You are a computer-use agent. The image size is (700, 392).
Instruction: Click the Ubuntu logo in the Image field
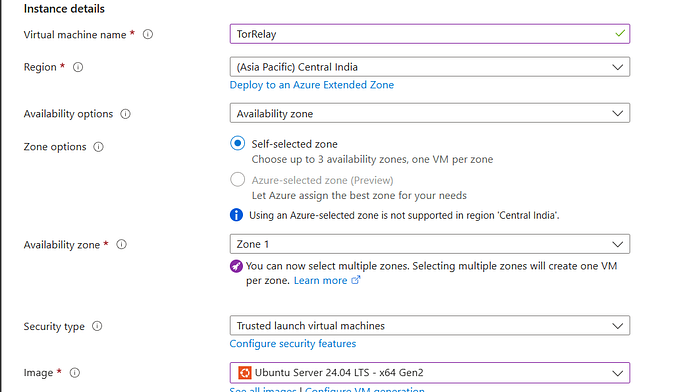[x=245, y=373]
